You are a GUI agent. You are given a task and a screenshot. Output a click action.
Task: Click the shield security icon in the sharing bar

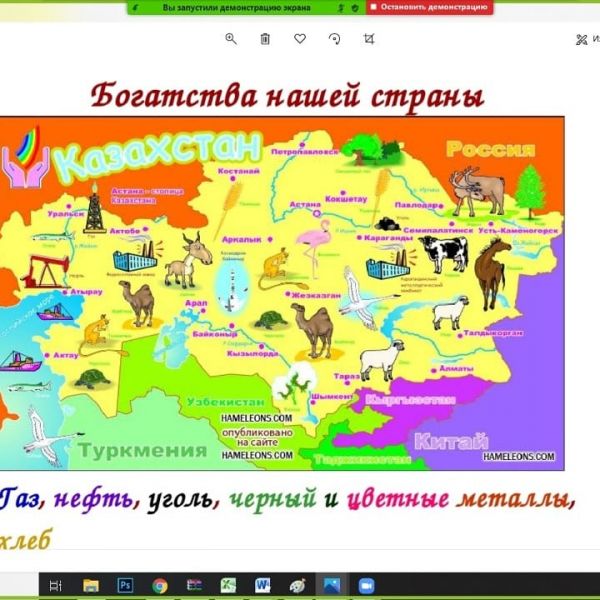coord(355,7)
